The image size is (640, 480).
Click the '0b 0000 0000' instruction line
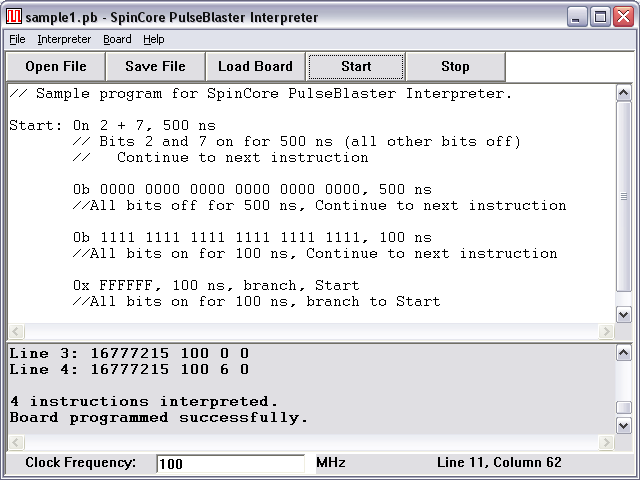pyautogui.click(x=252, y=189)
